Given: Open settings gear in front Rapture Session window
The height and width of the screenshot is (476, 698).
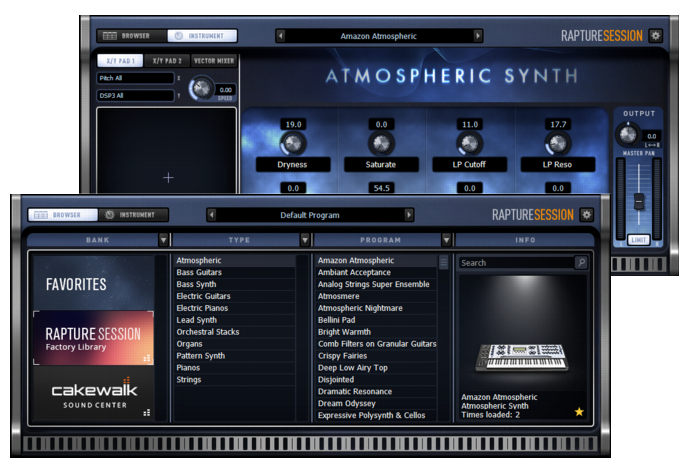Looking at the screenshot, I should [586, 214].
